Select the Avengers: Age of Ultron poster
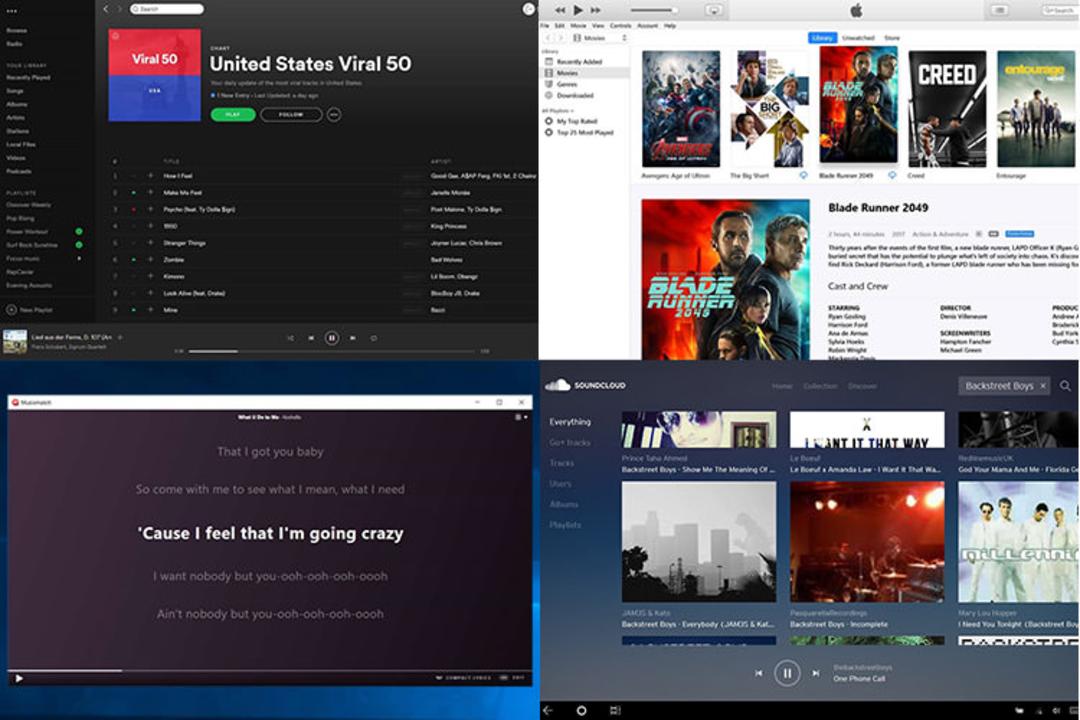This screenshot has height=720, width=1080. tap(681, 109)
